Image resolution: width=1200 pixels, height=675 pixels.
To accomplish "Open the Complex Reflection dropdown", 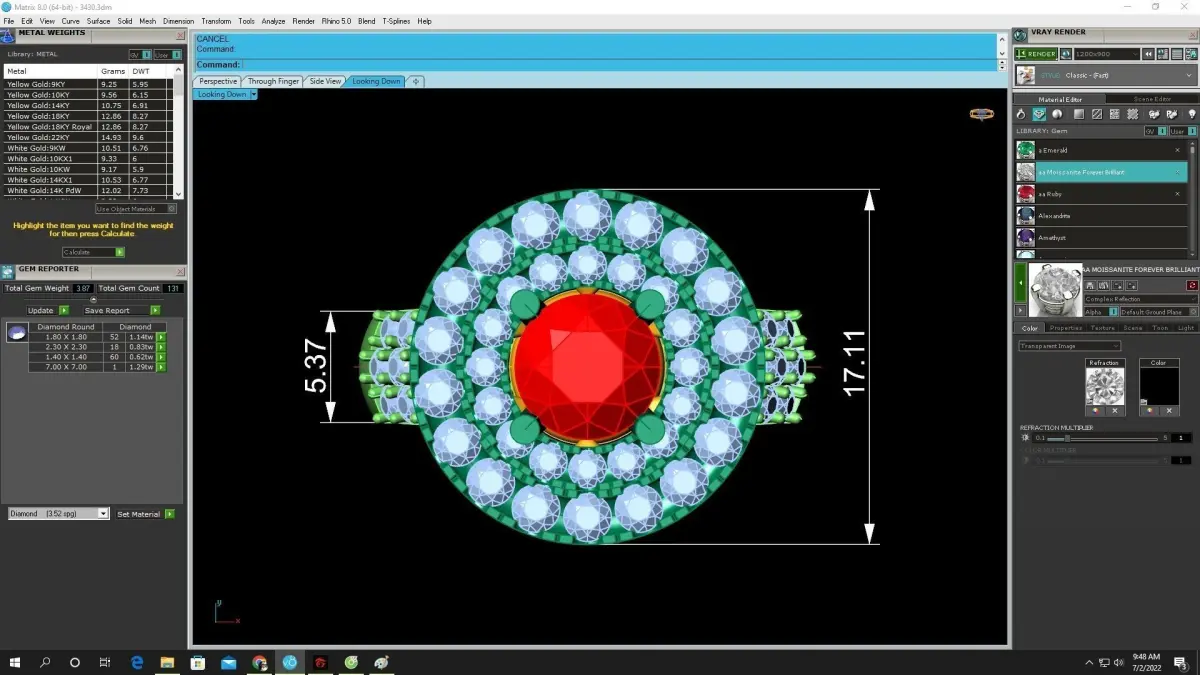I will 1141,299.
